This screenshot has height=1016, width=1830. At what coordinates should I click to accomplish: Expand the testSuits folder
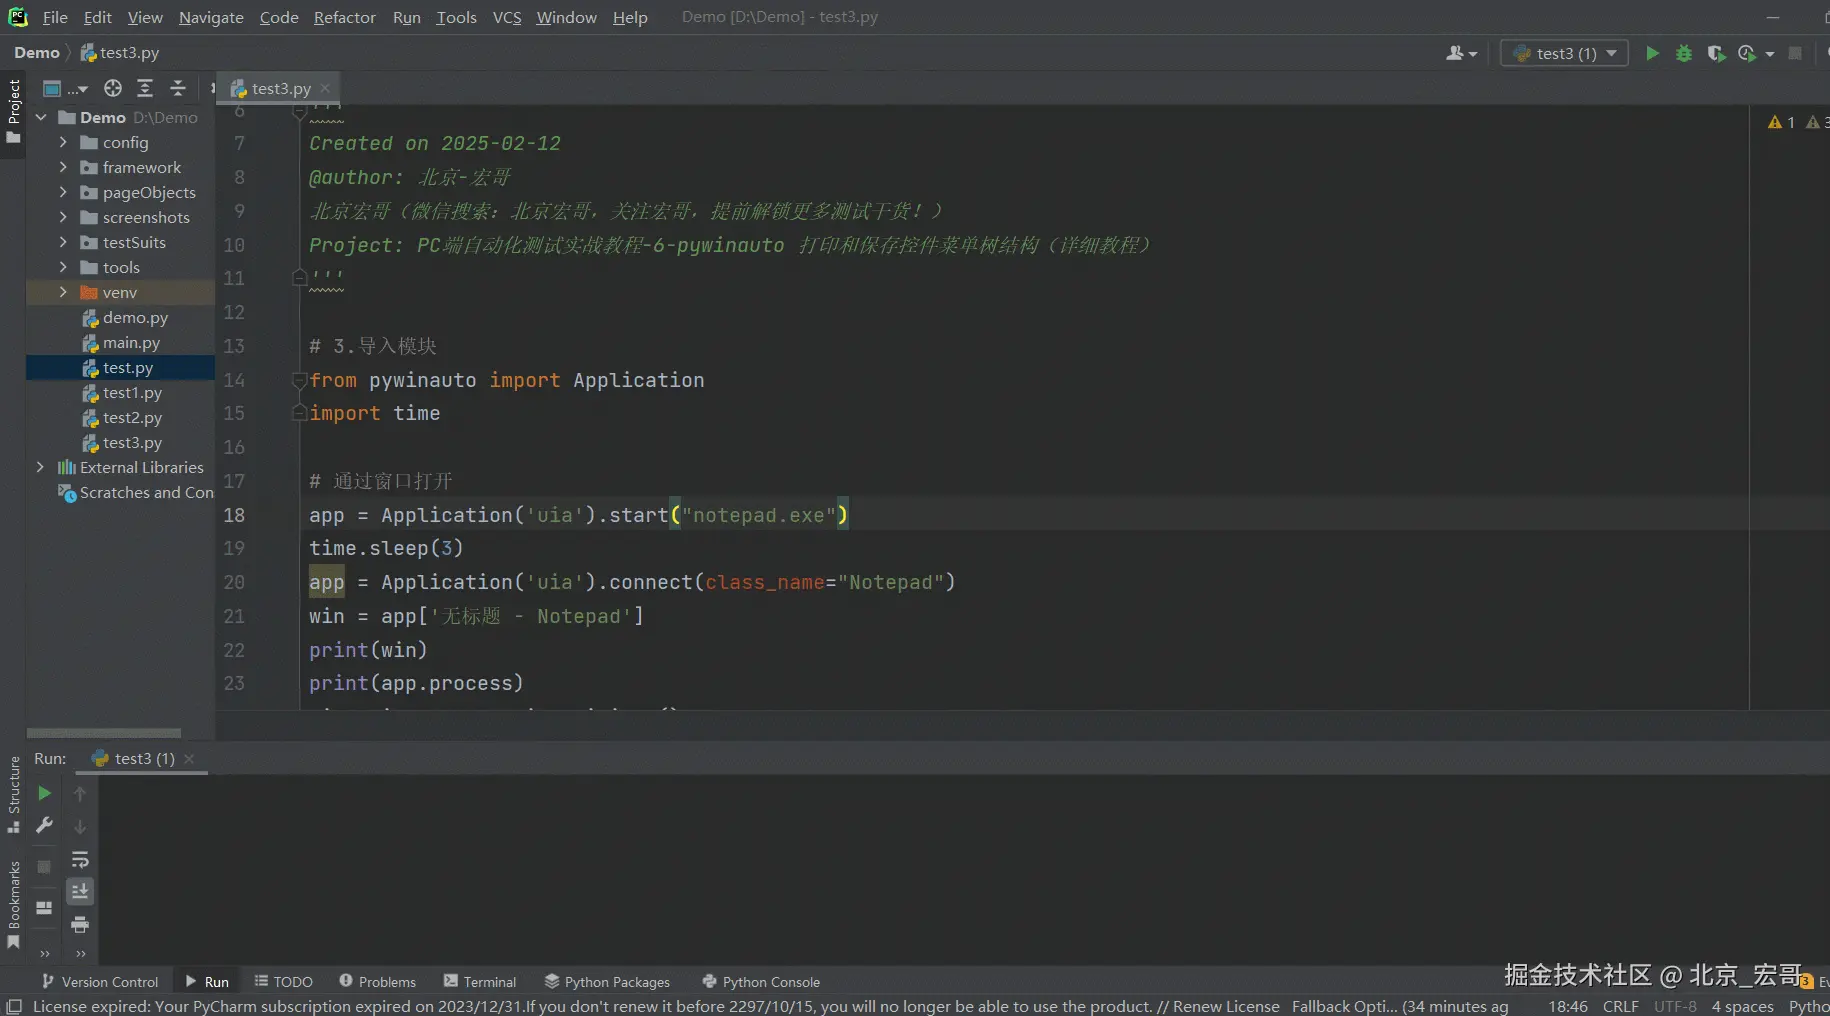63,242
